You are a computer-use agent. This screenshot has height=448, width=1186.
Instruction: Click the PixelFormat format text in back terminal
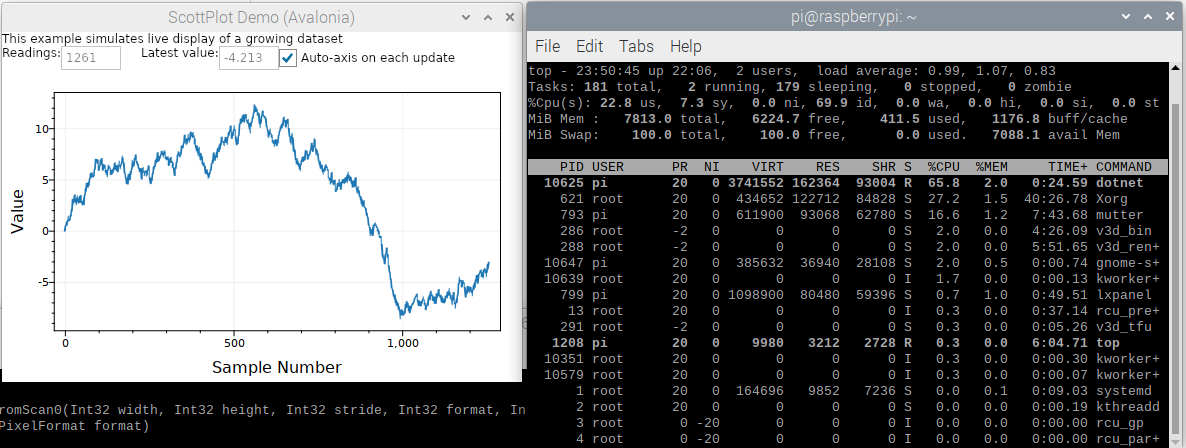pos(74,426)
